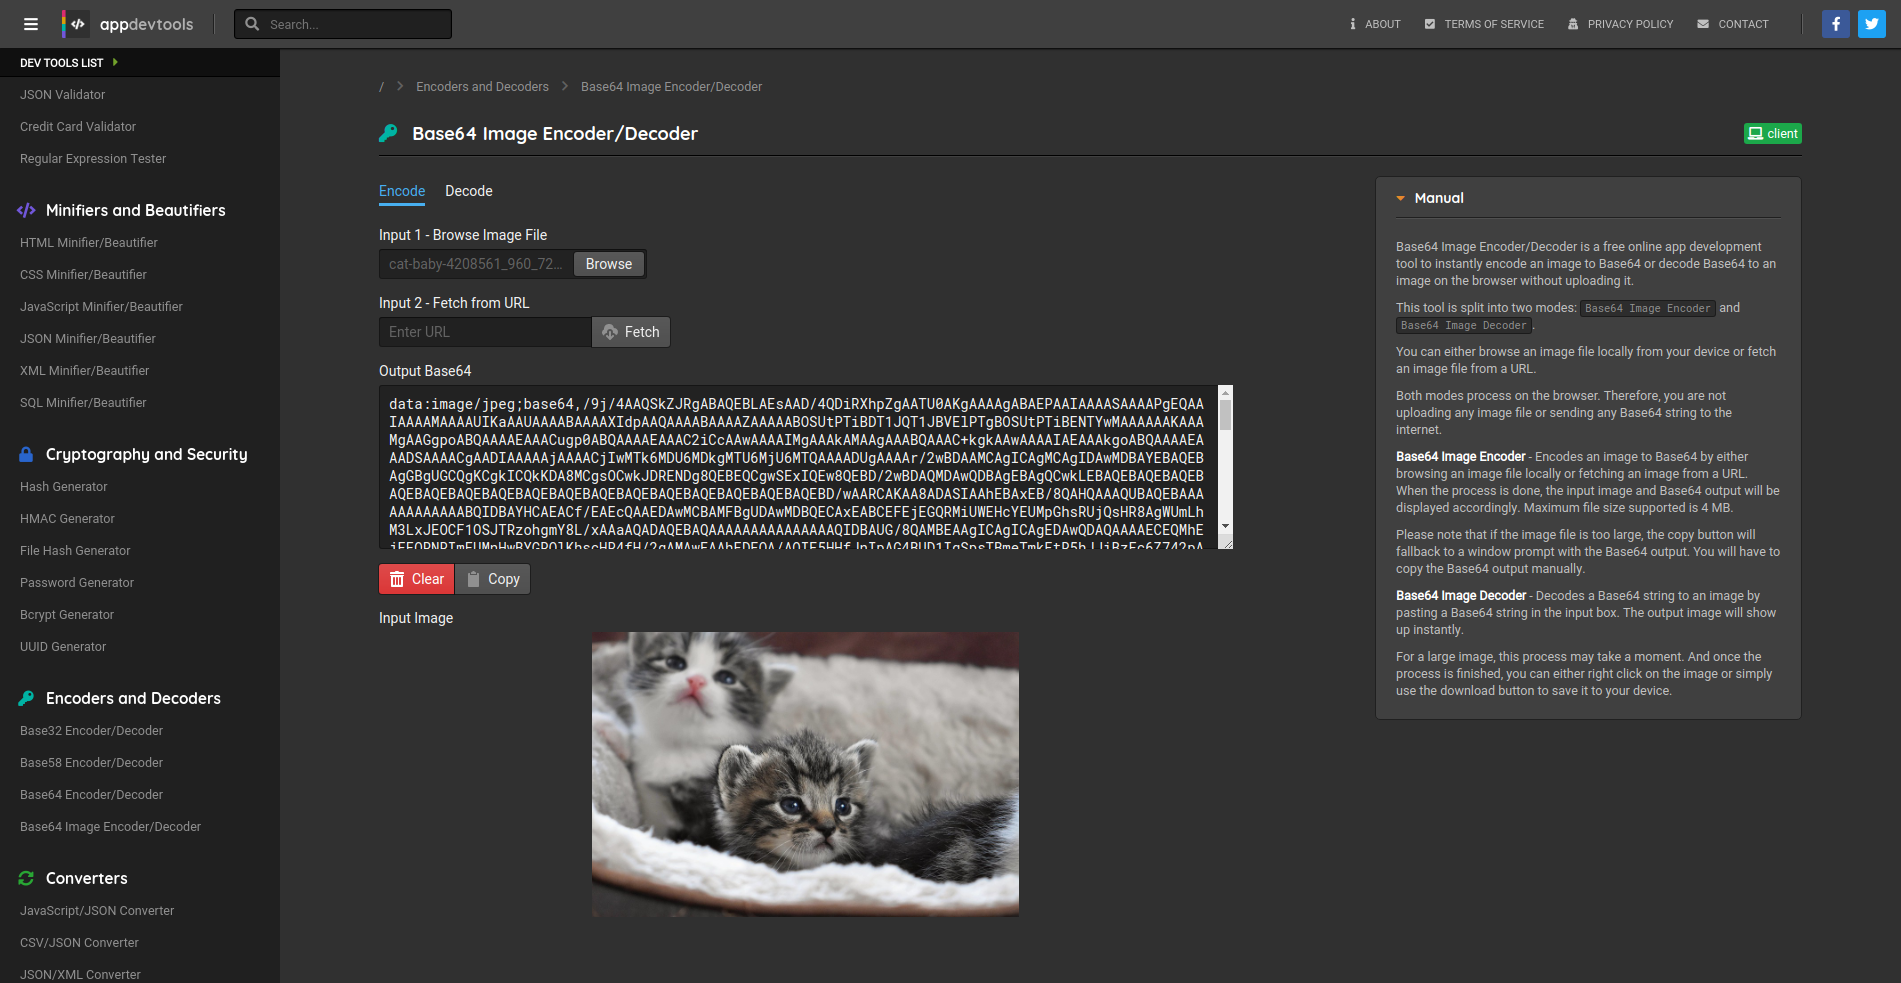Image resolution: width=1901 pixels, height=983 pixels.
Task: Focus the Enter URL field
Action: [485, 332]
